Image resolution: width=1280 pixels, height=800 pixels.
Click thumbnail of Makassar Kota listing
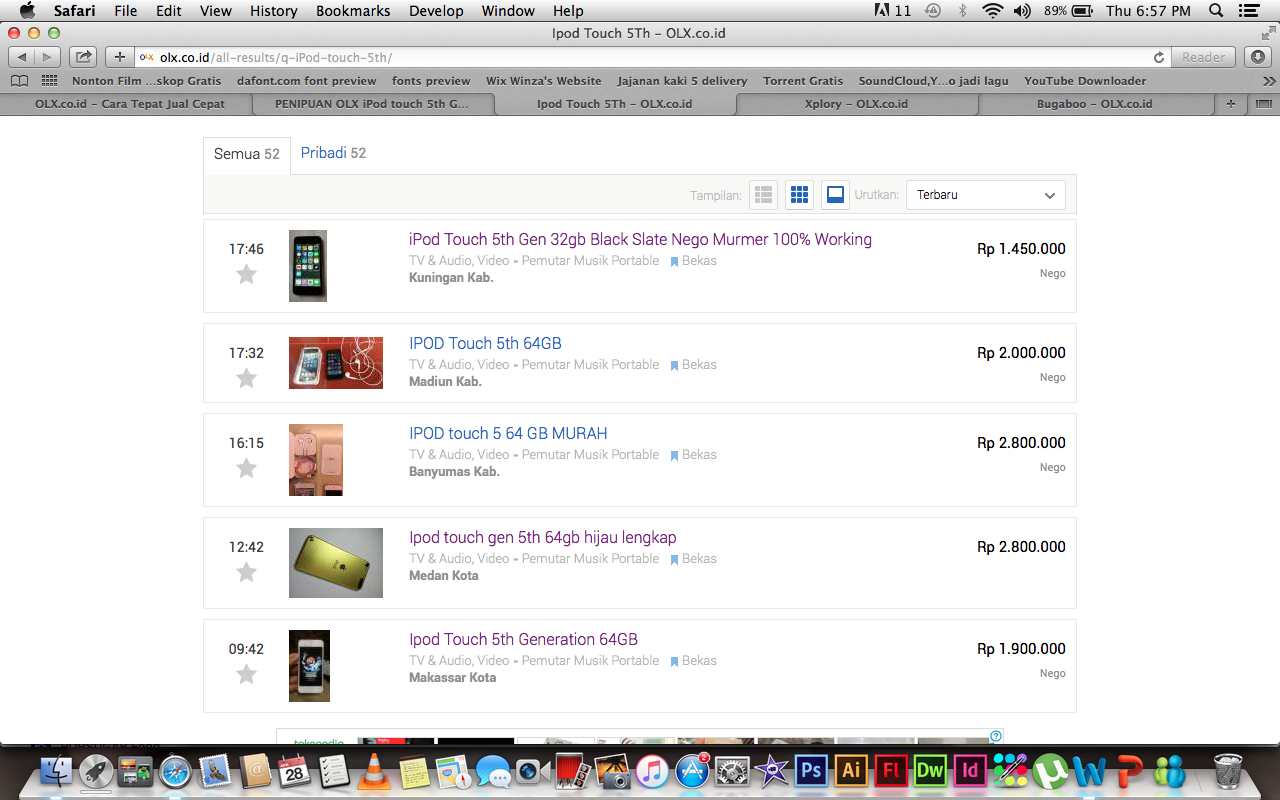309,666
